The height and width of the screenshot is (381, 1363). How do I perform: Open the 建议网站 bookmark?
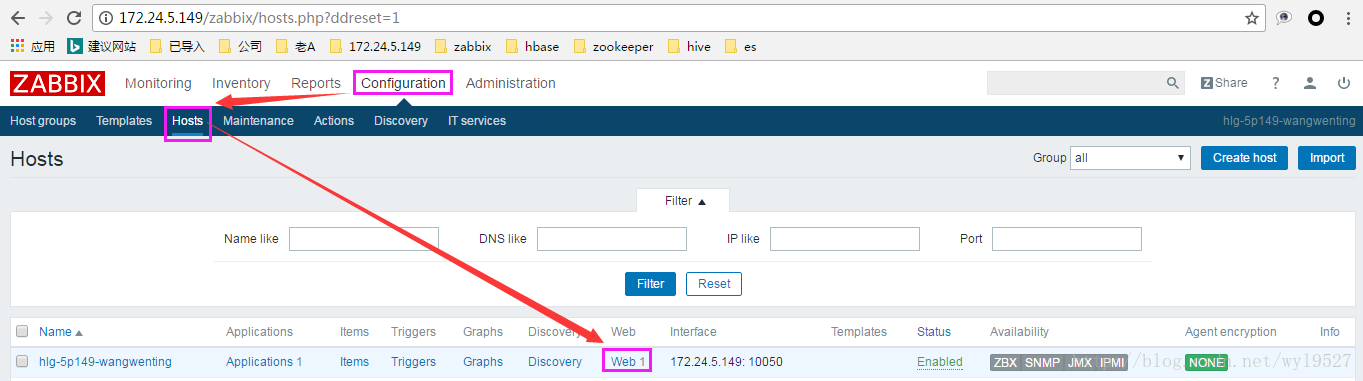(101, 46)
